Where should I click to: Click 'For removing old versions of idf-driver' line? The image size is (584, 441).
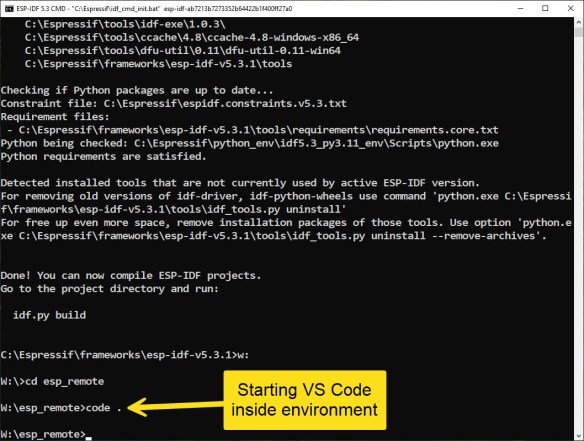(286, 196)
